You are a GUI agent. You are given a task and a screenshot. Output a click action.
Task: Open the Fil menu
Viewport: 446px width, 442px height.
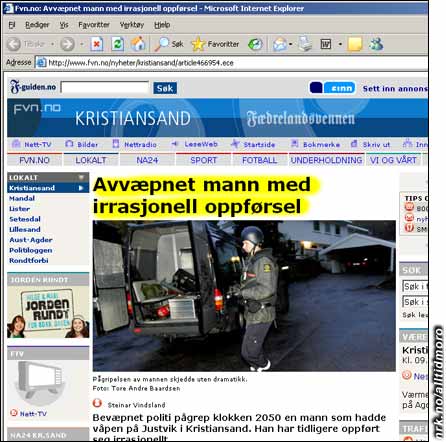[12, 25]
